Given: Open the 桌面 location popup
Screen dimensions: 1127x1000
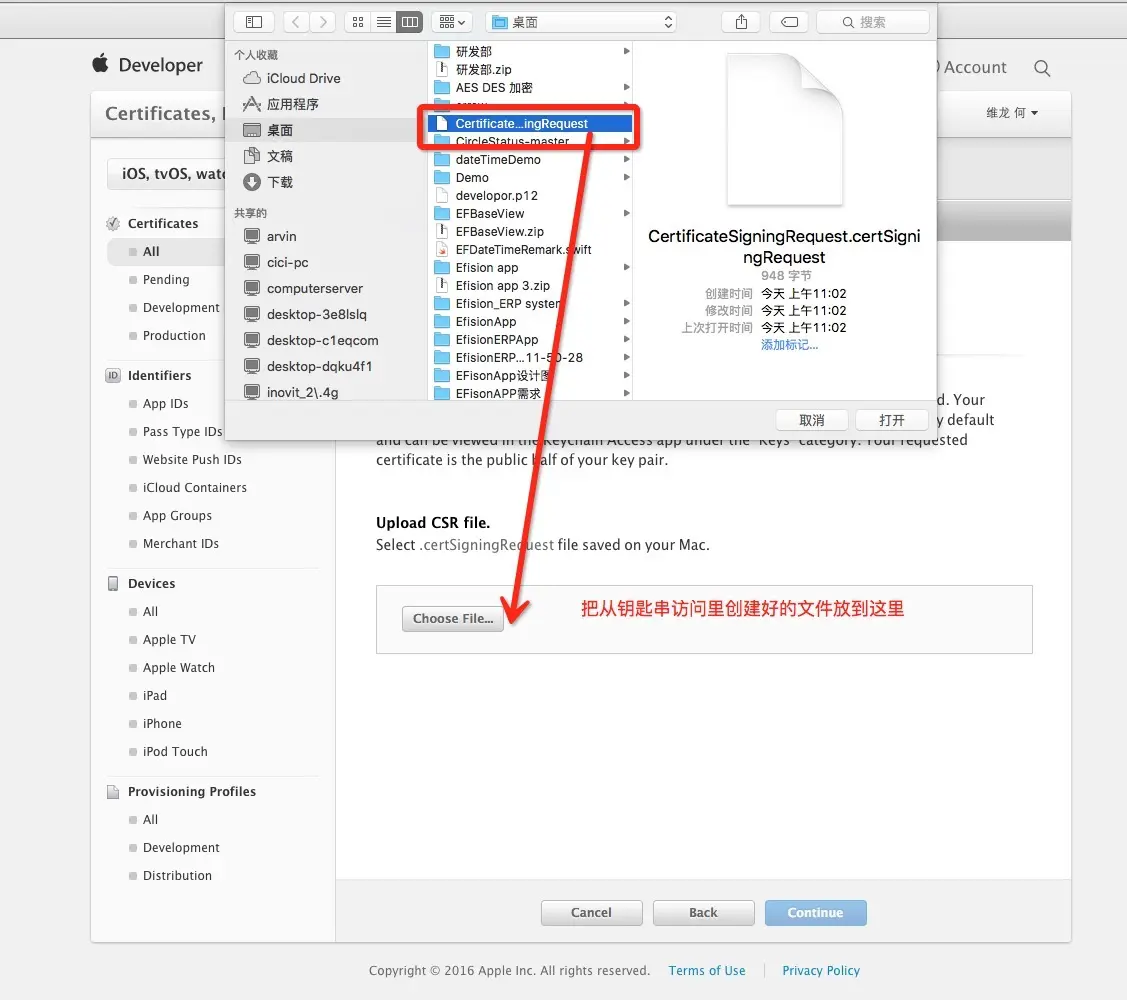Looking at the screenshot, I should pos(581,22).
